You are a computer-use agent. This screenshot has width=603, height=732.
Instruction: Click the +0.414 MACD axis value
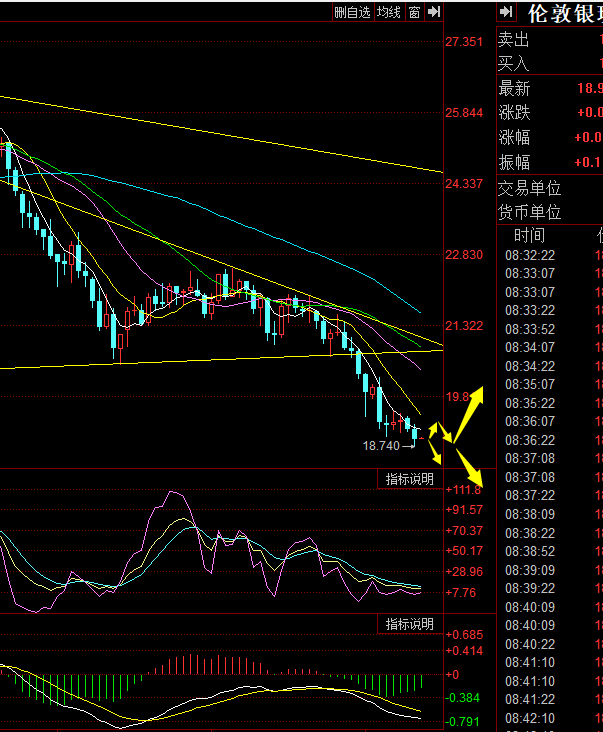pos(464,651)
